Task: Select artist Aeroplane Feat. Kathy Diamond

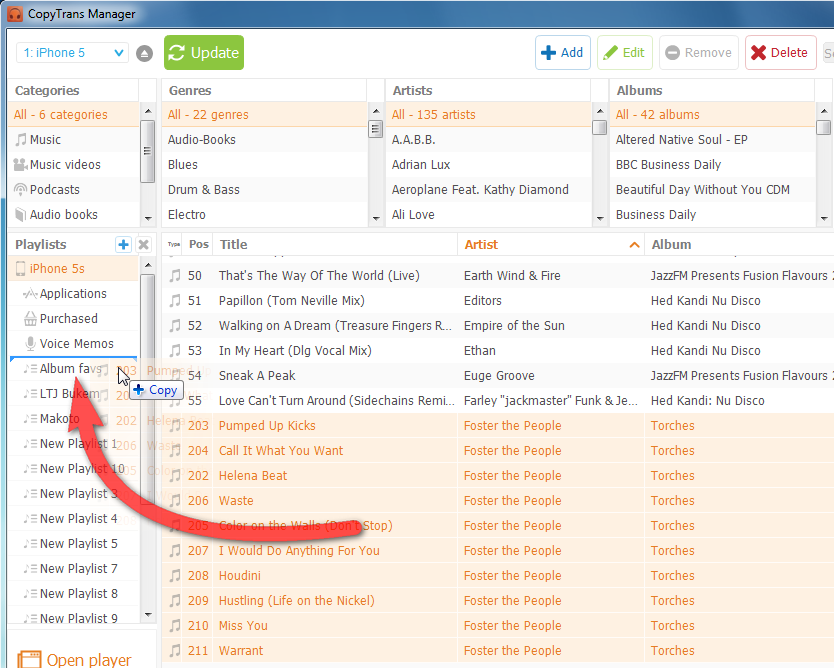Action: (x=488, y=190)
